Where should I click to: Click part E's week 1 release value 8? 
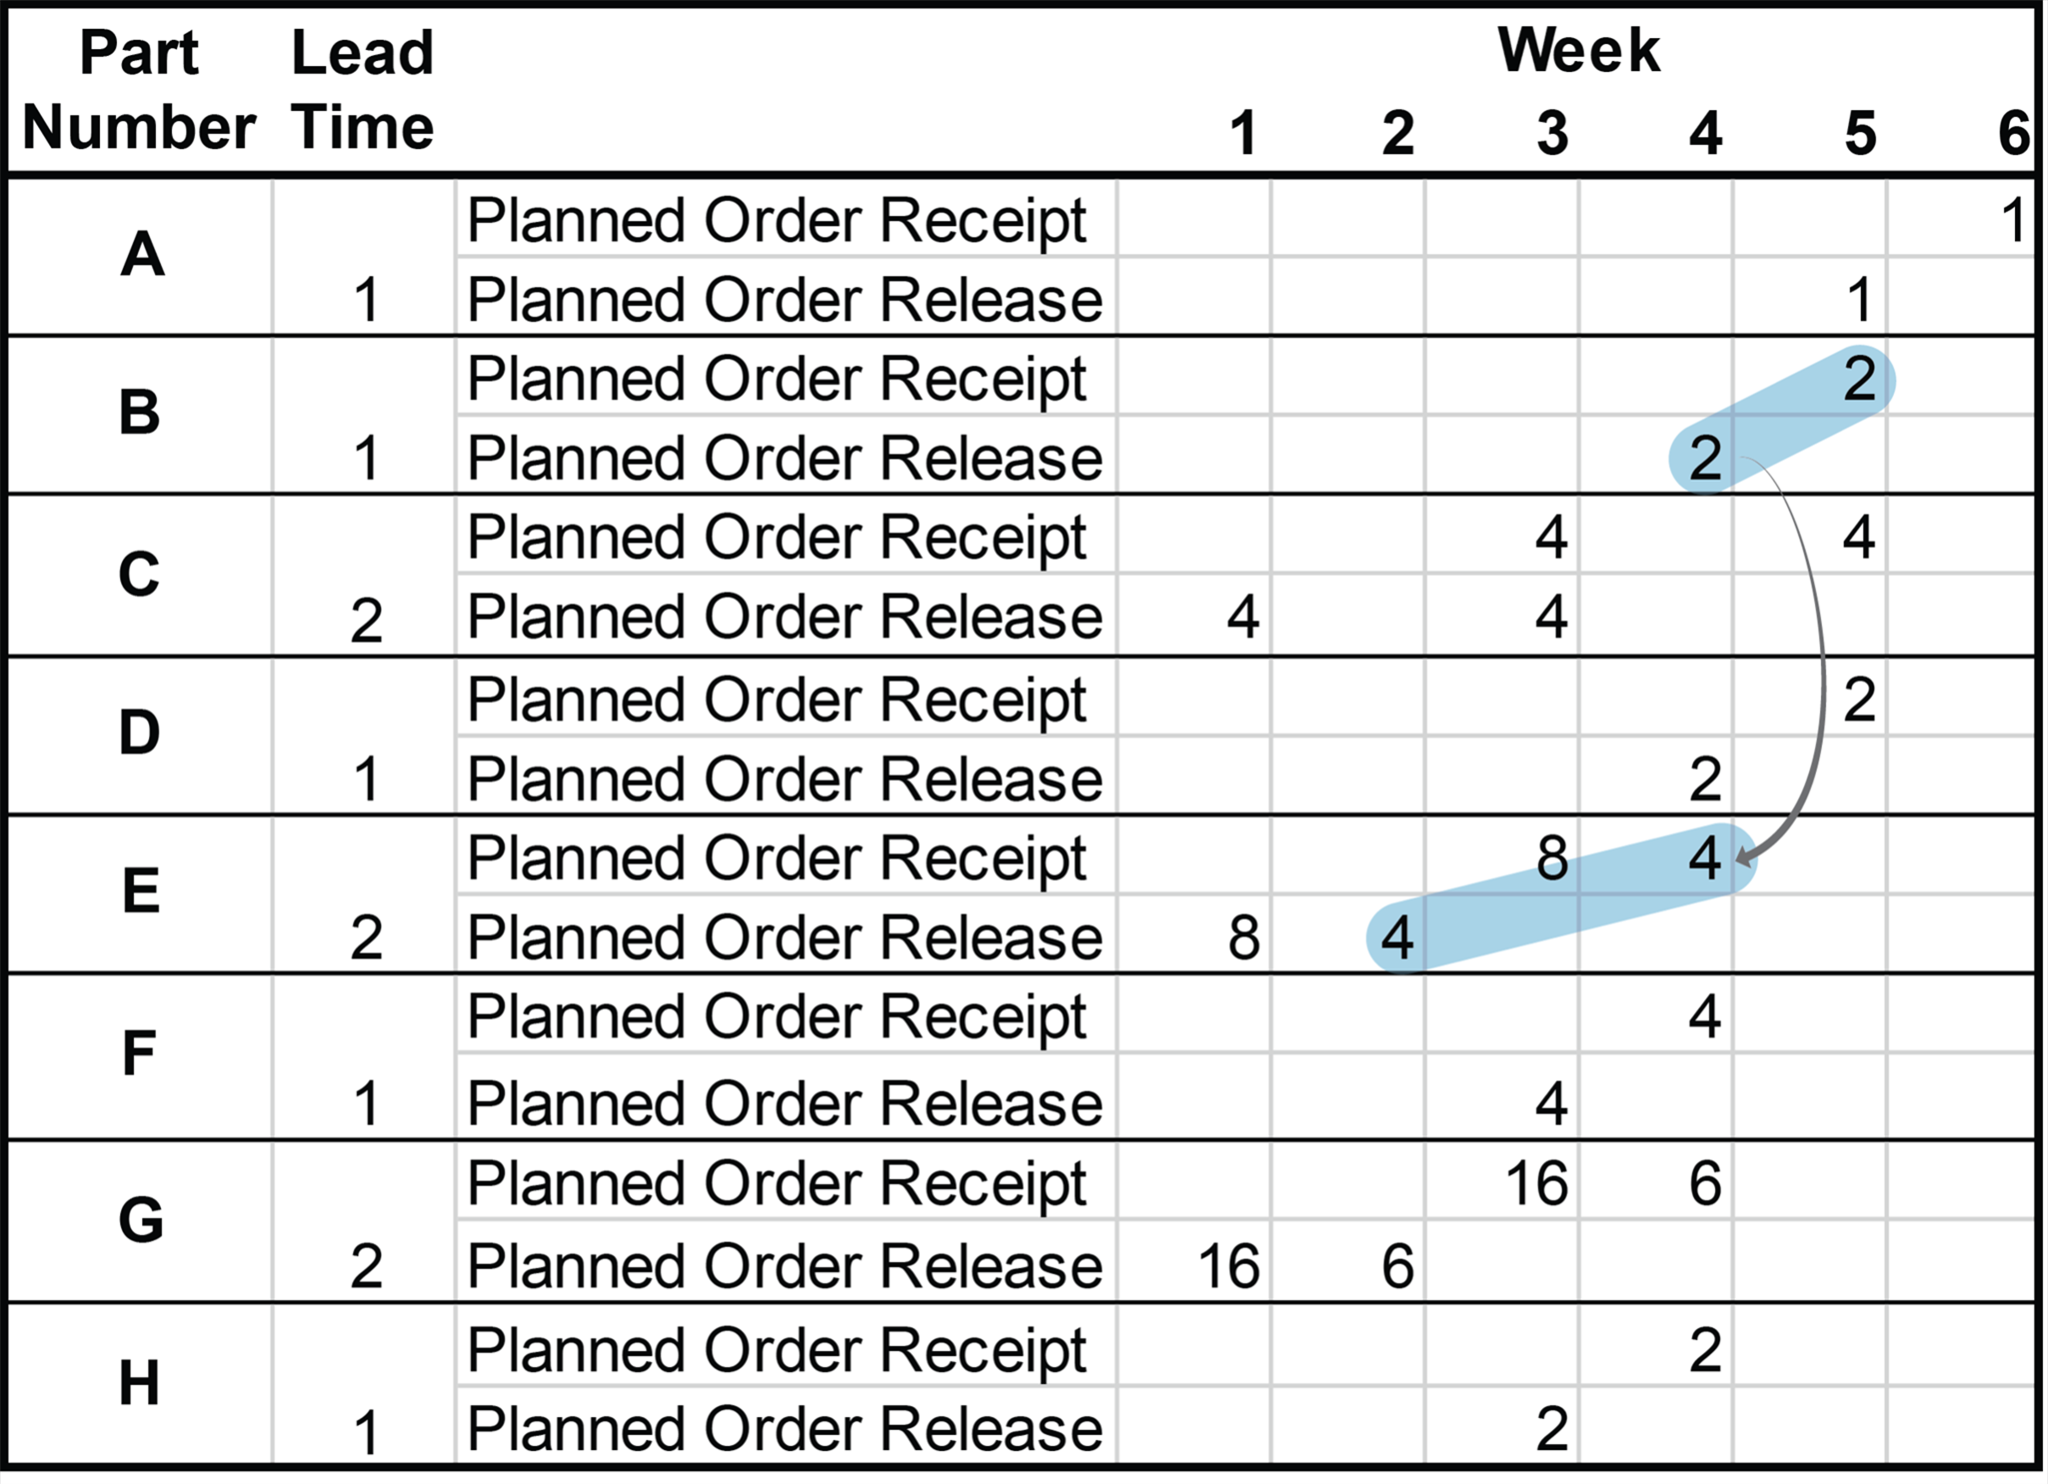click(x=1243, y=938)
